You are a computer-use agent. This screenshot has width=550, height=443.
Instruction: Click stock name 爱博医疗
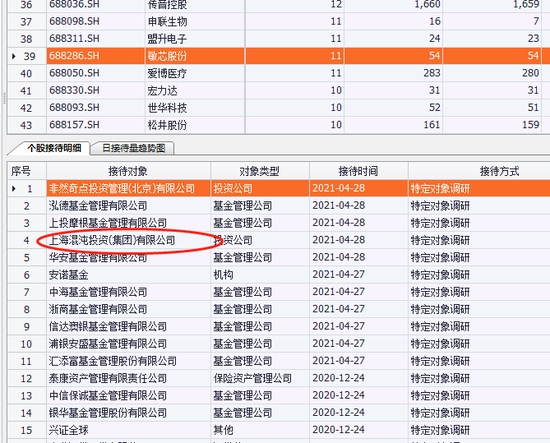tap(167, 73)
